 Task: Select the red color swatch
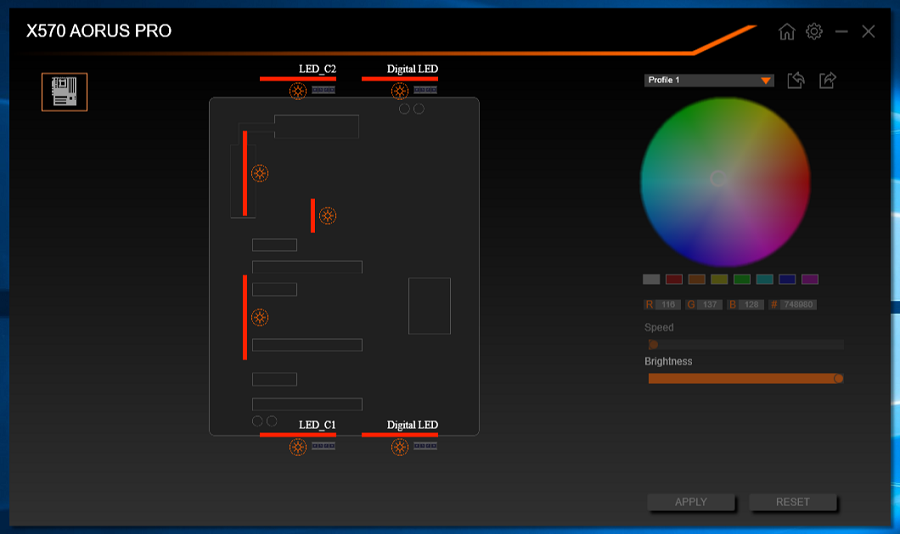674,280
